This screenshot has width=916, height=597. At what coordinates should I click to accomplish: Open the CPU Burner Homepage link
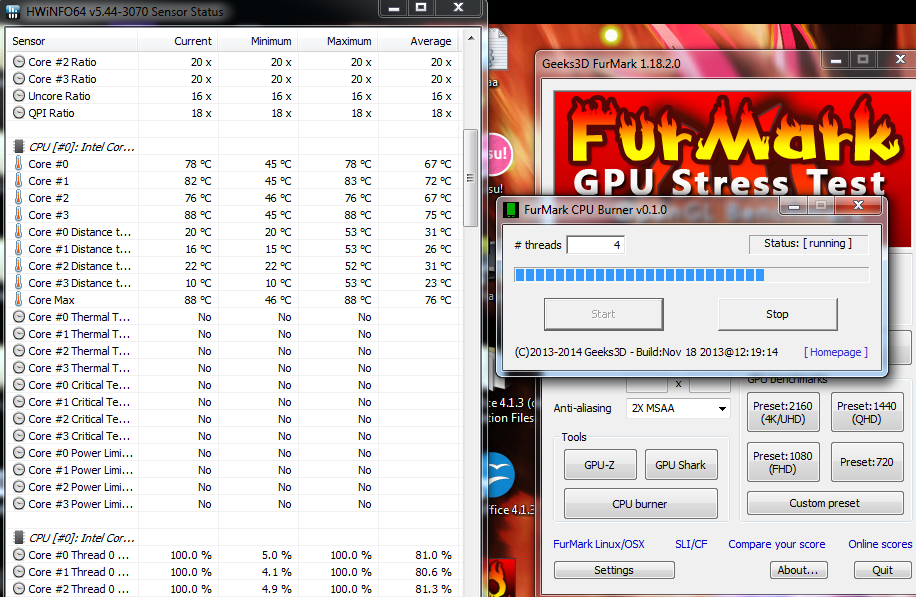[x=836, y=352]
